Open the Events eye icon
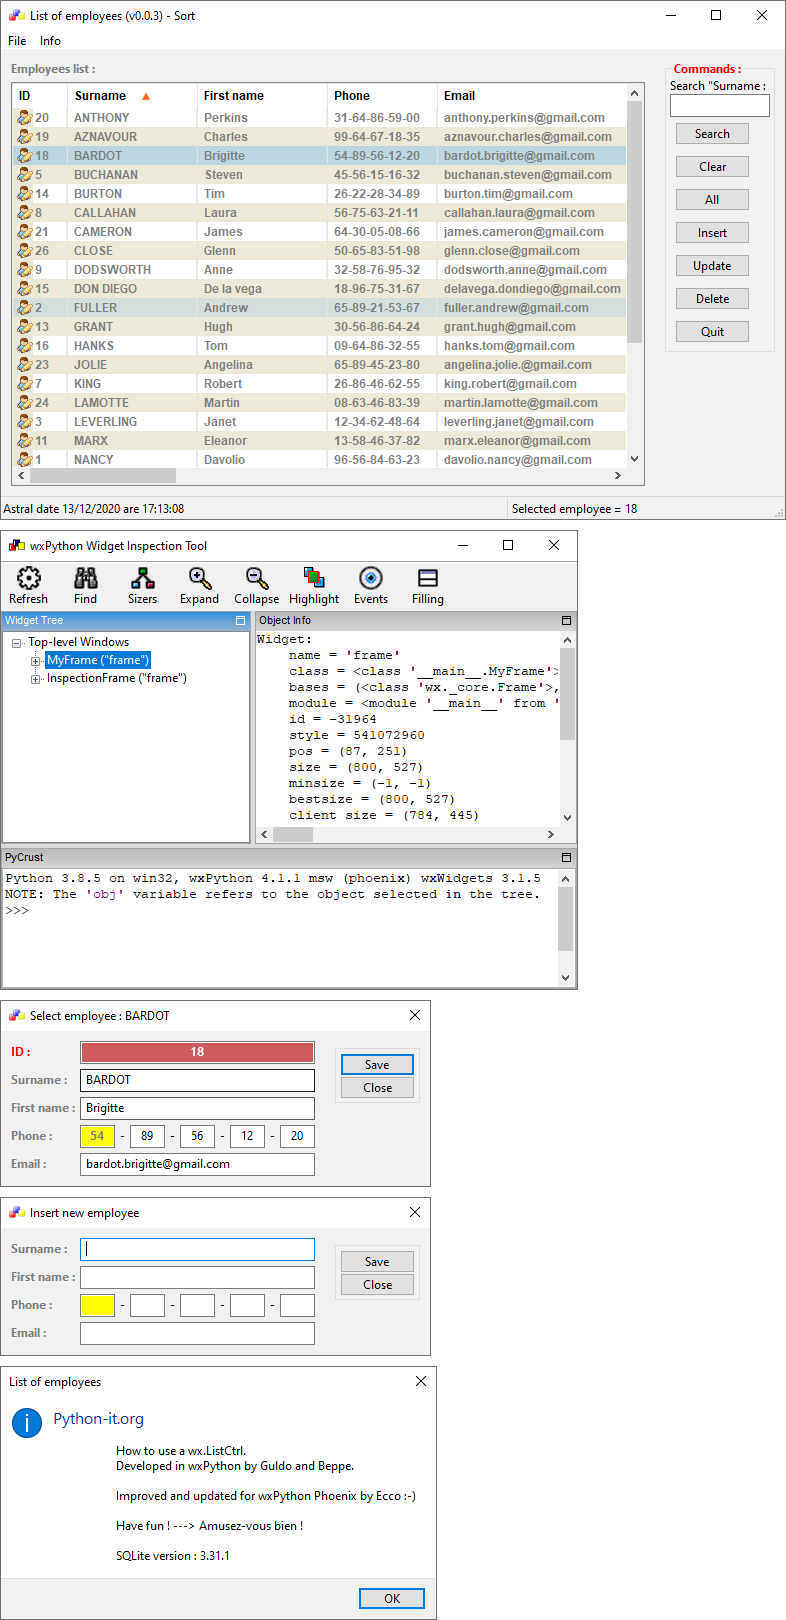The width and height of the screenshot is (786, 1620). 371,579
